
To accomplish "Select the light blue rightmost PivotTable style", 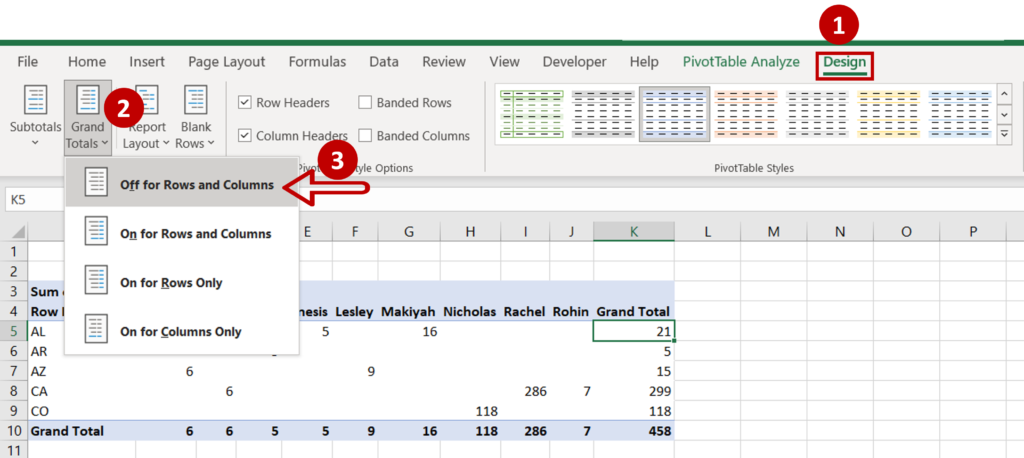I will (x=959, y=113).
